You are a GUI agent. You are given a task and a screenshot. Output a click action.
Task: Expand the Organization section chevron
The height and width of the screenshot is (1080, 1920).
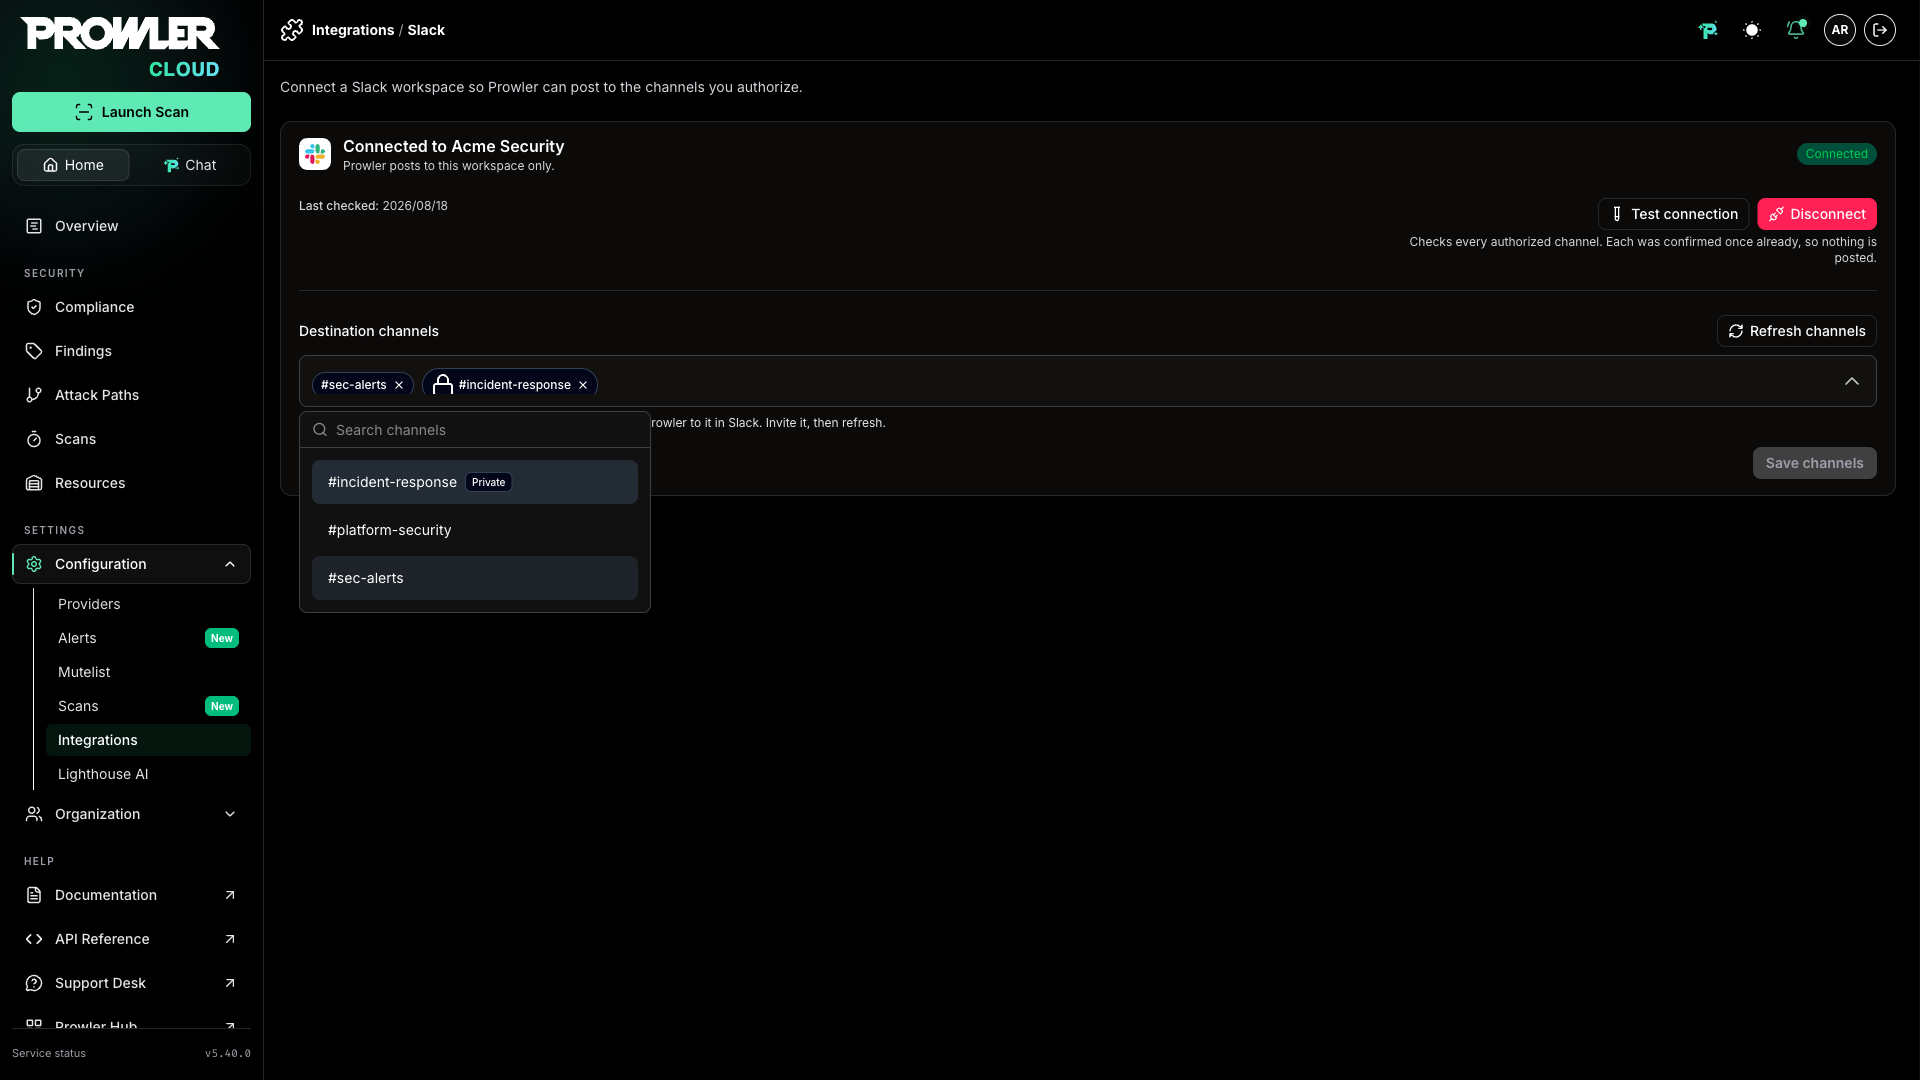point(230,814)
